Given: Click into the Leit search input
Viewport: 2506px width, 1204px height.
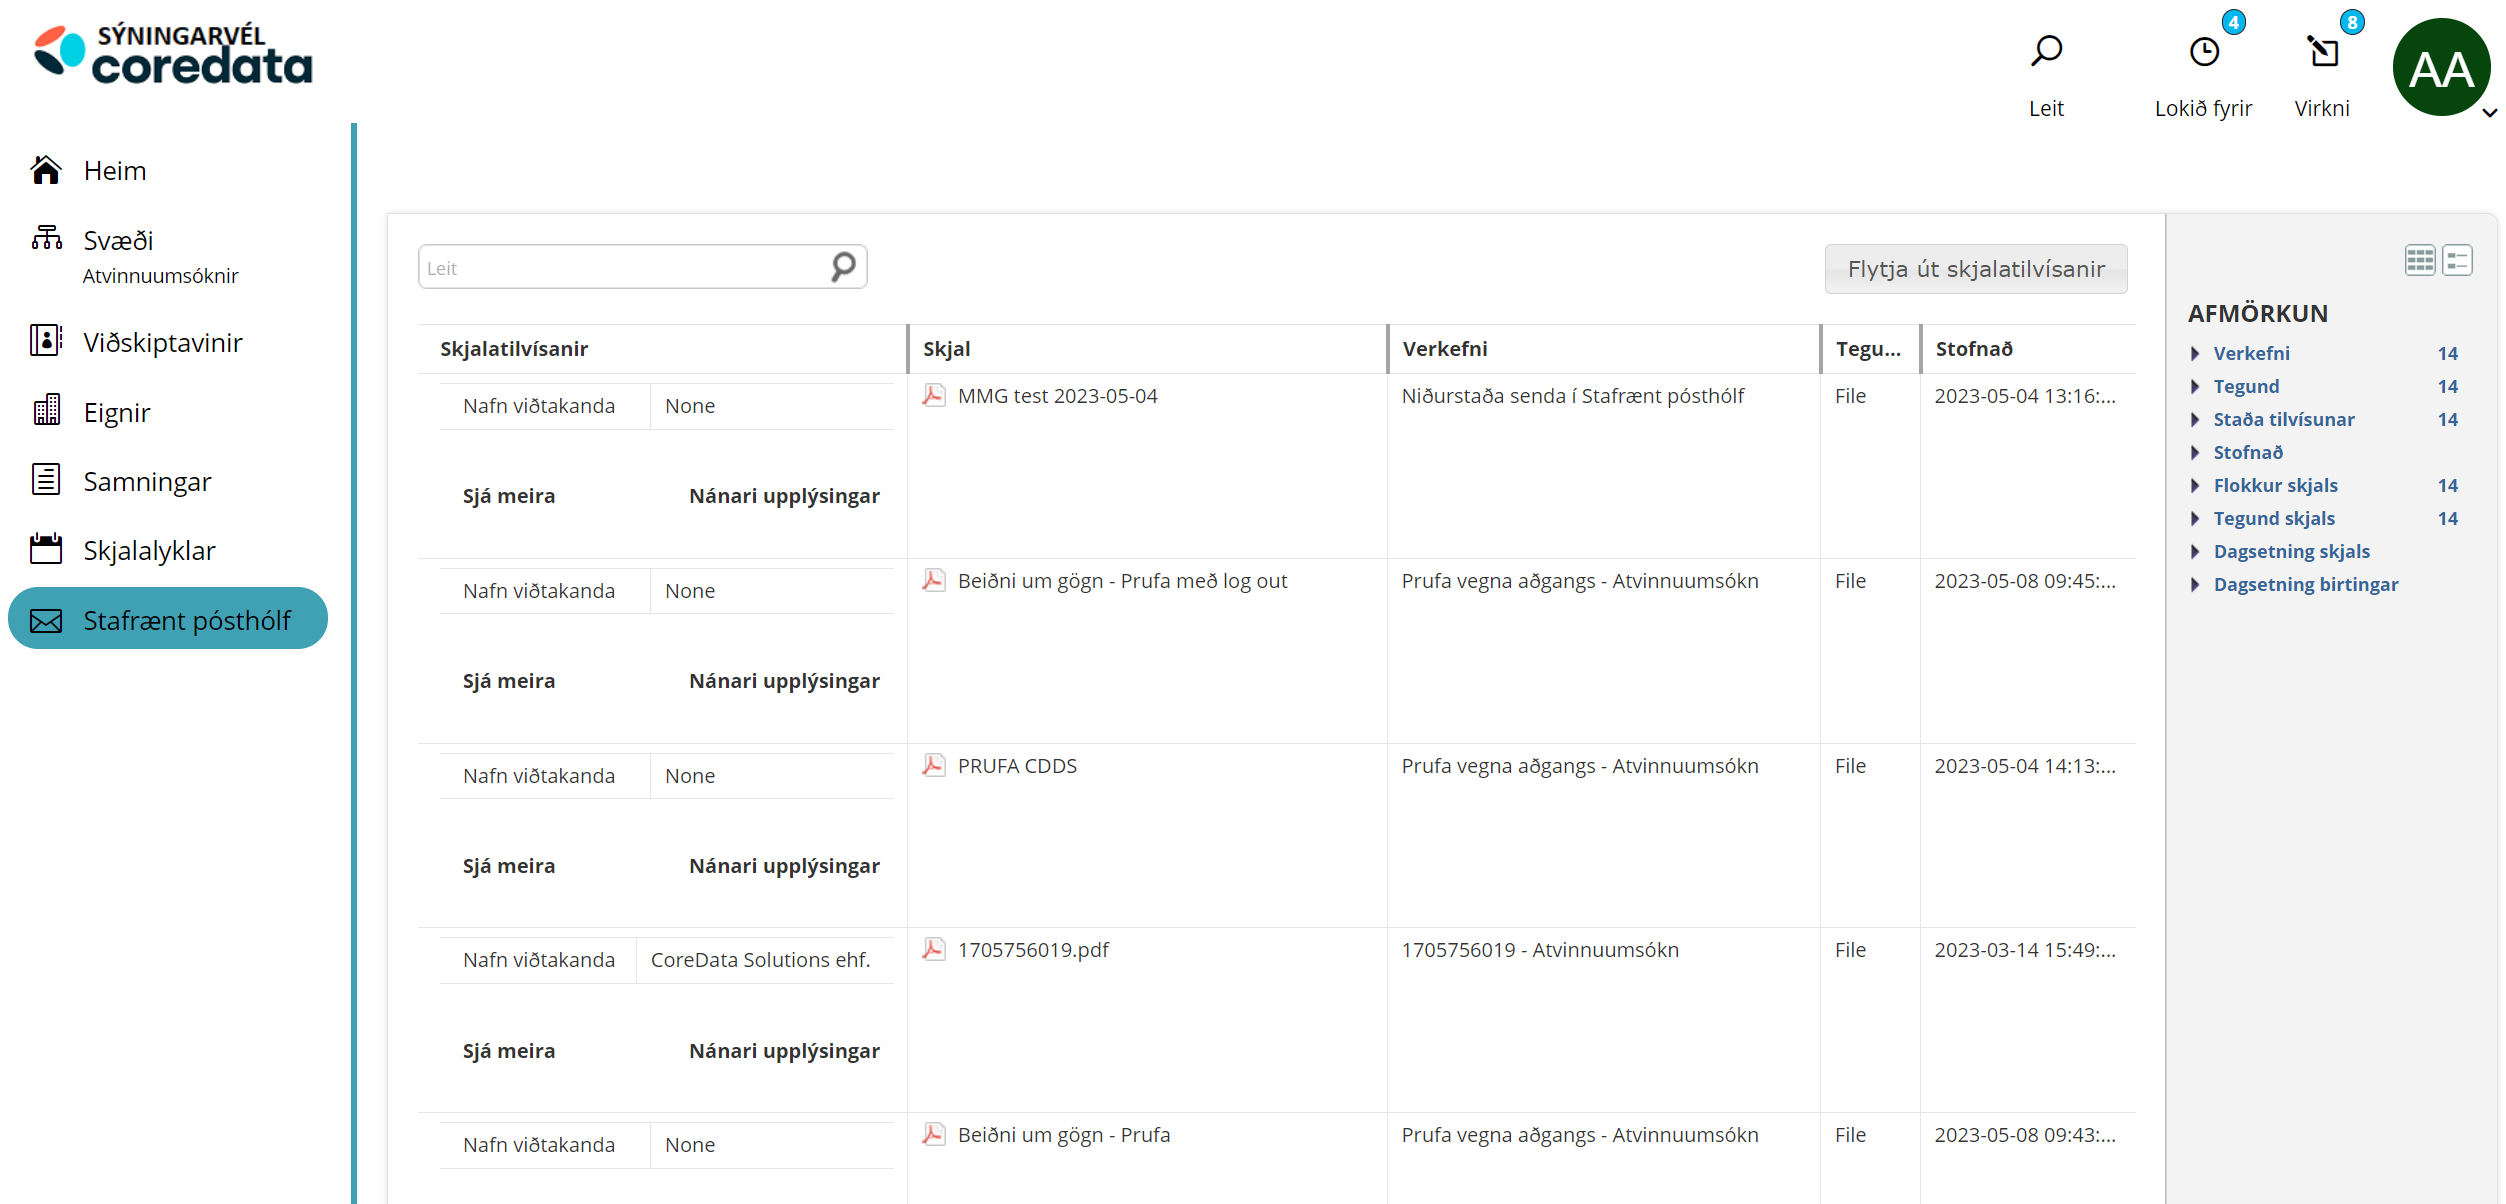Looking at the screenshot, I should pos(620,268).
